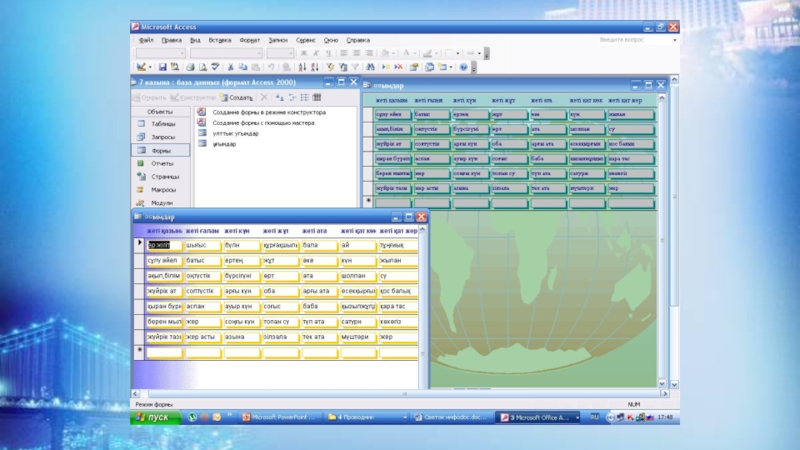Click the Paste clipboard icon
The image size is (800, 450).
[x=256, y=67]
